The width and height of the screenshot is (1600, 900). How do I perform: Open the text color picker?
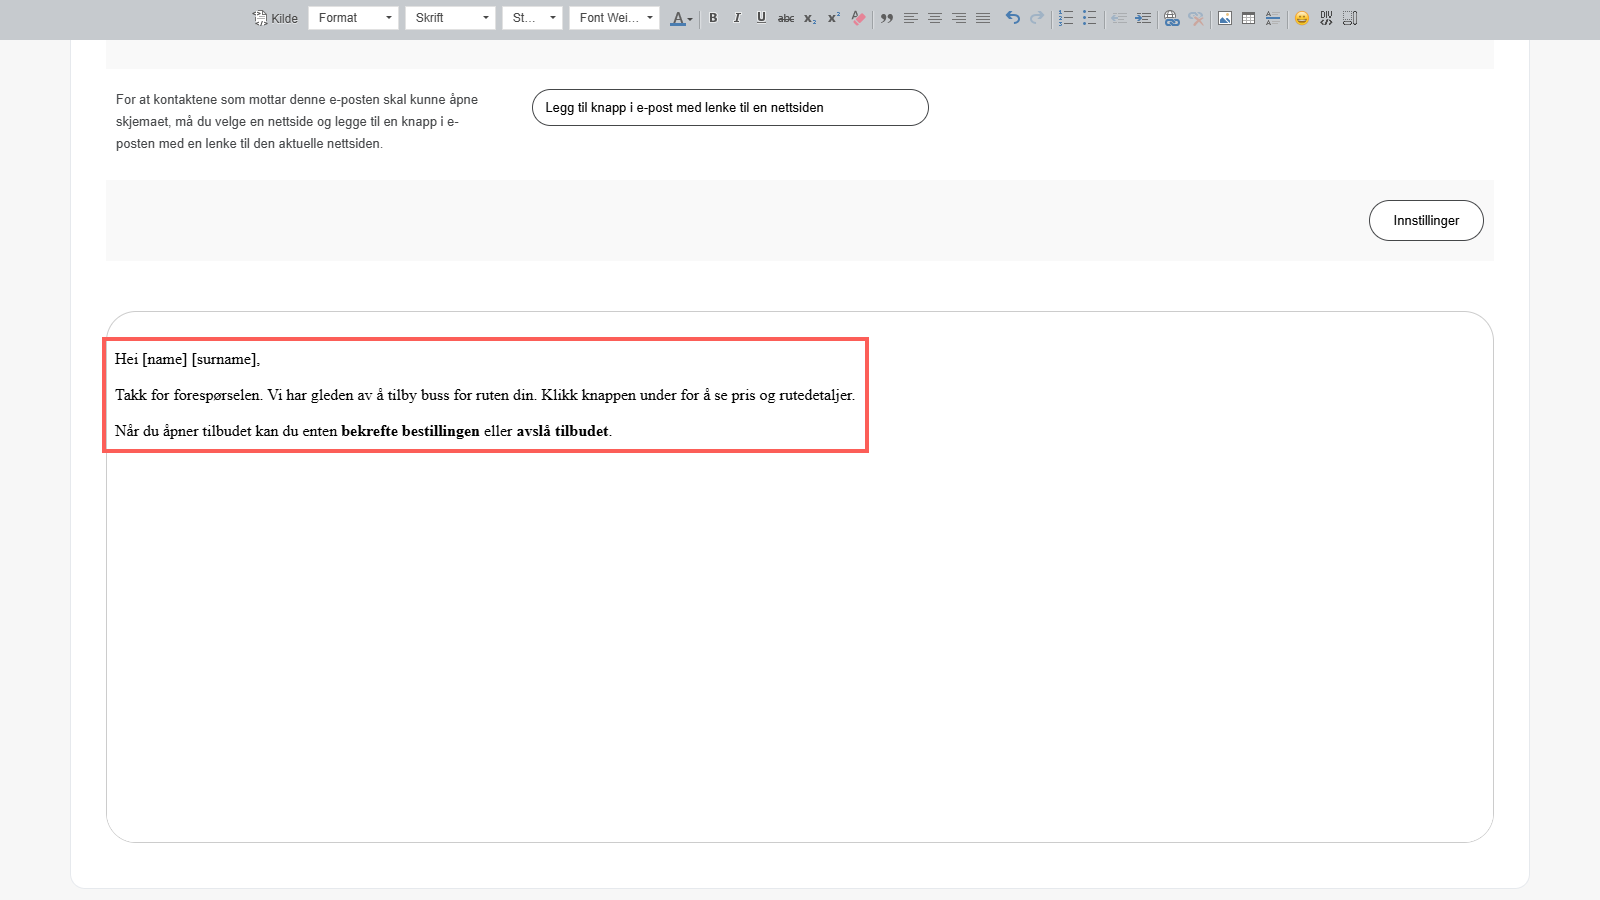(681, 18)
